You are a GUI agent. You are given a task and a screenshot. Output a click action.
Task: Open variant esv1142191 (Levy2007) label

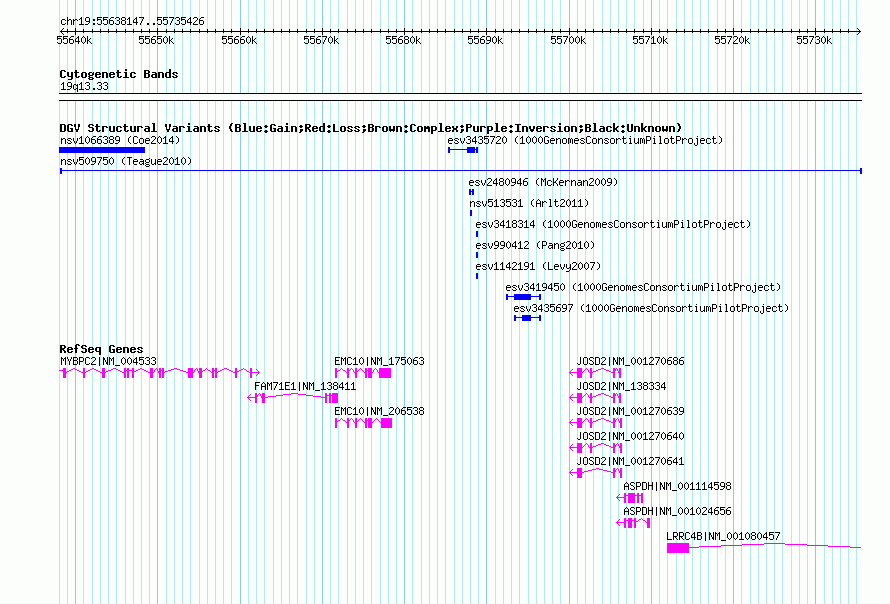(538, 266)
